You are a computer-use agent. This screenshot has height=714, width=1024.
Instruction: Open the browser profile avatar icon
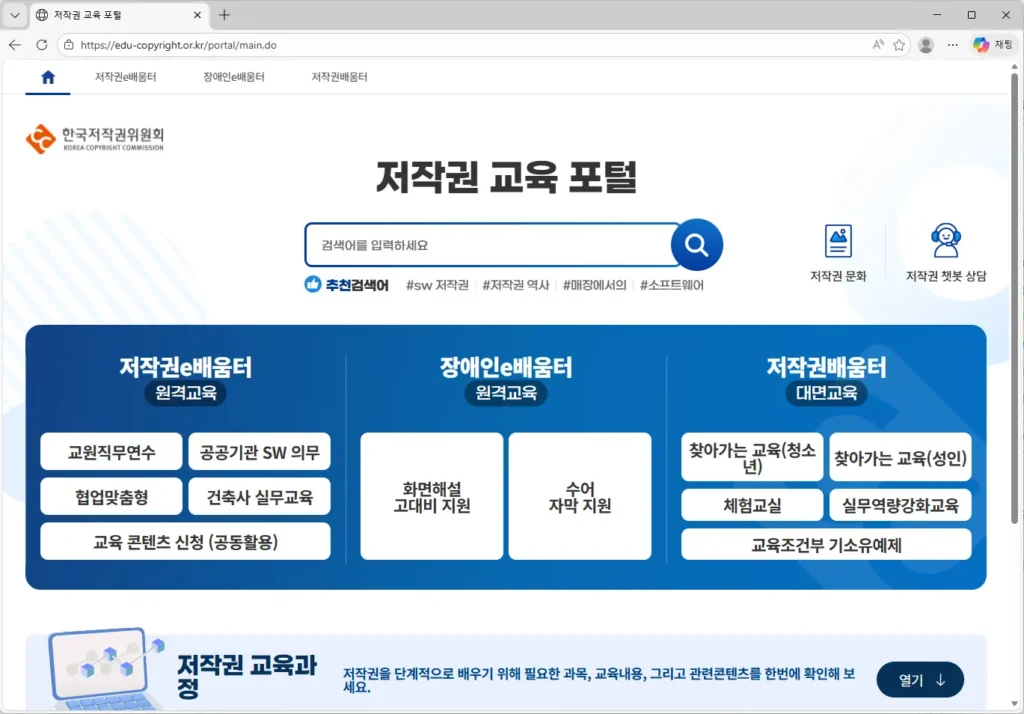[x=926, y=45]
